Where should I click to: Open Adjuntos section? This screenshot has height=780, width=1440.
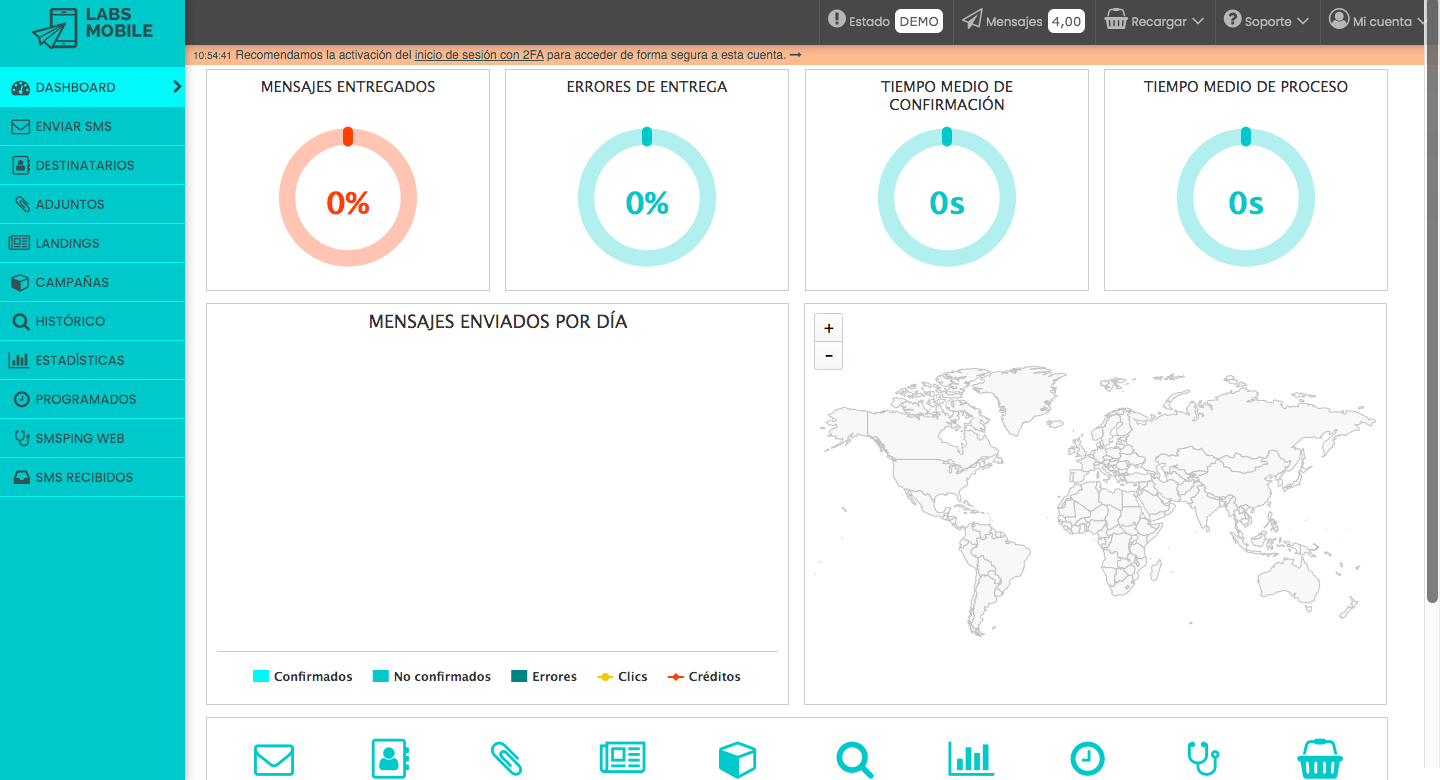(x=92, y=205)
